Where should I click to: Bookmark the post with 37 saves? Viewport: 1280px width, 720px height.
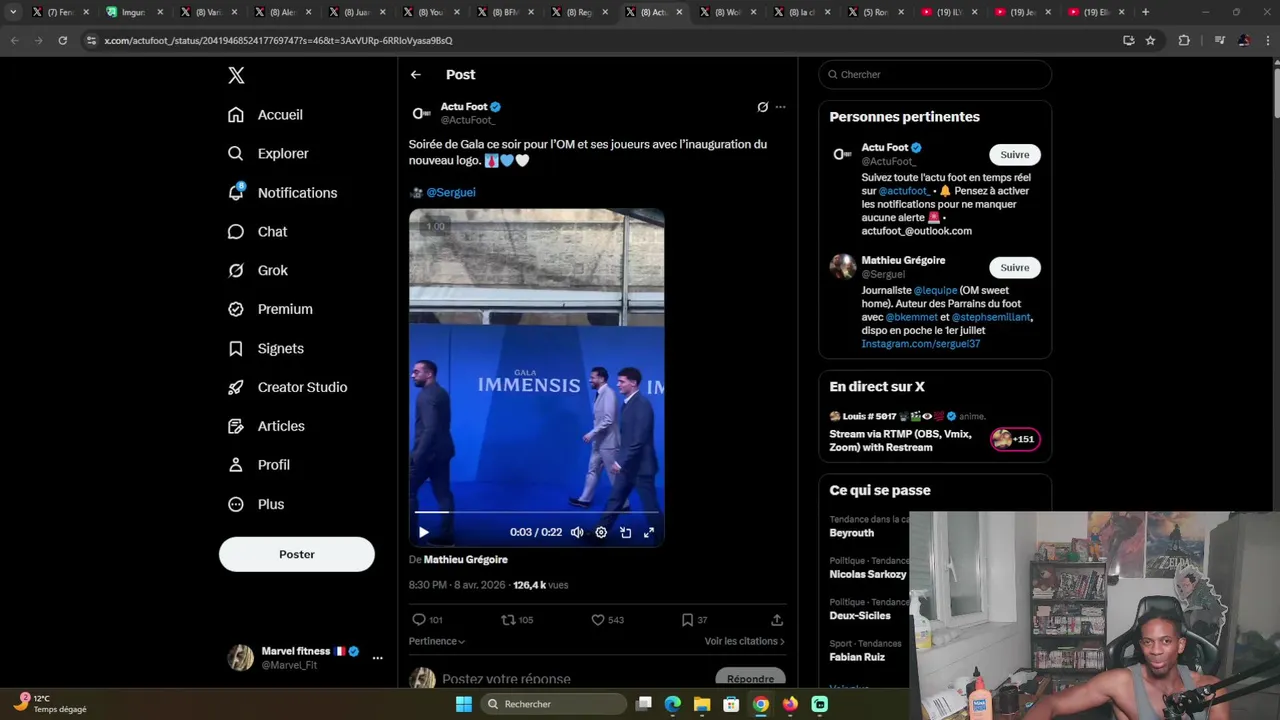click(694, 620)
